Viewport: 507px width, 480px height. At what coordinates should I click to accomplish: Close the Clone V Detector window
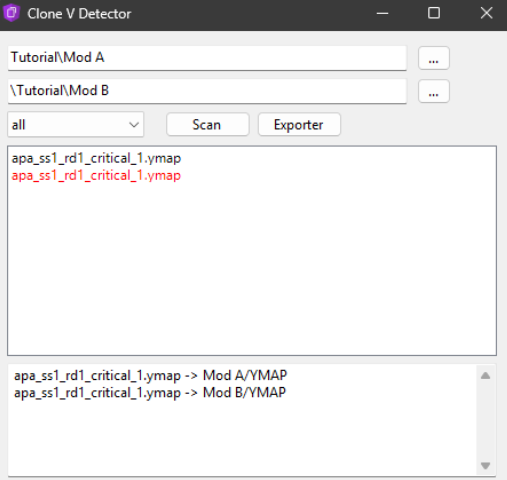coord(486,14)
